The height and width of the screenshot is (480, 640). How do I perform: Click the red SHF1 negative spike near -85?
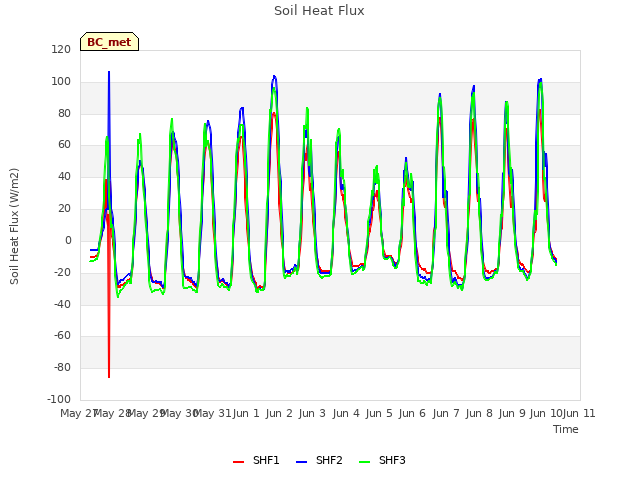pos(109,376)
